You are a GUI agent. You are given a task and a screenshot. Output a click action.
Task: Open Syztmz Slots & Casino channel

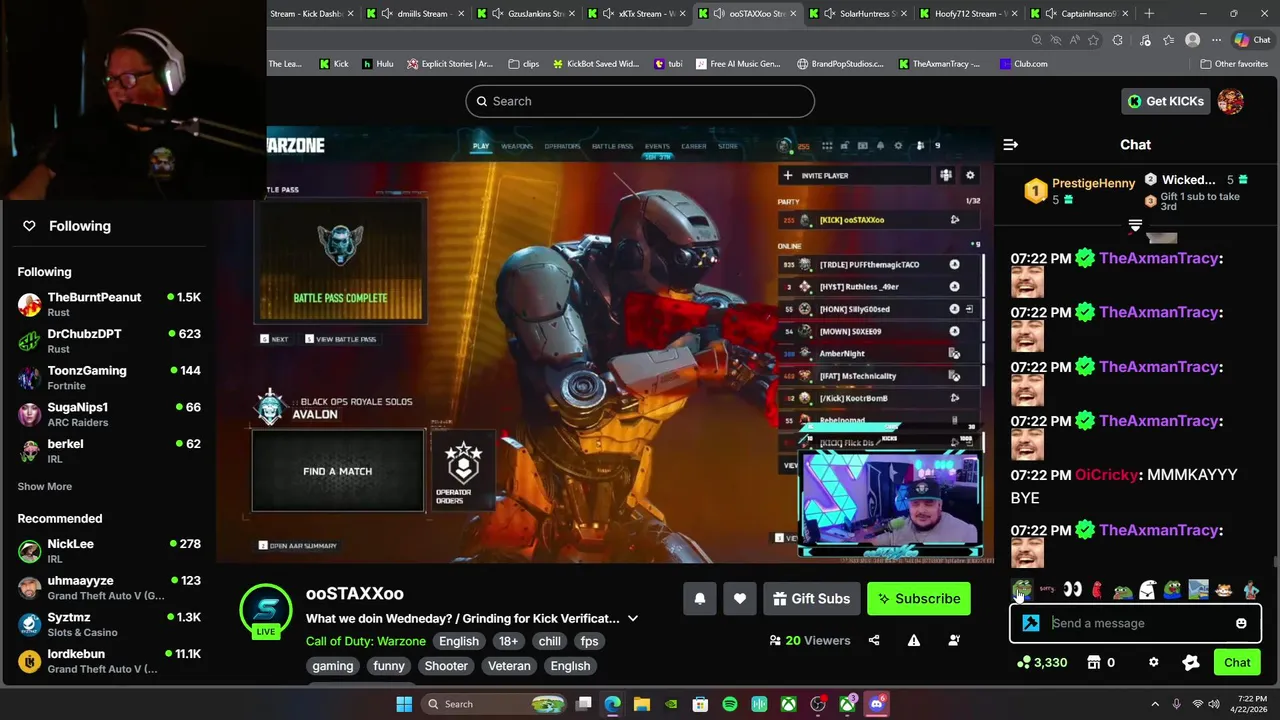coord(108,624)
